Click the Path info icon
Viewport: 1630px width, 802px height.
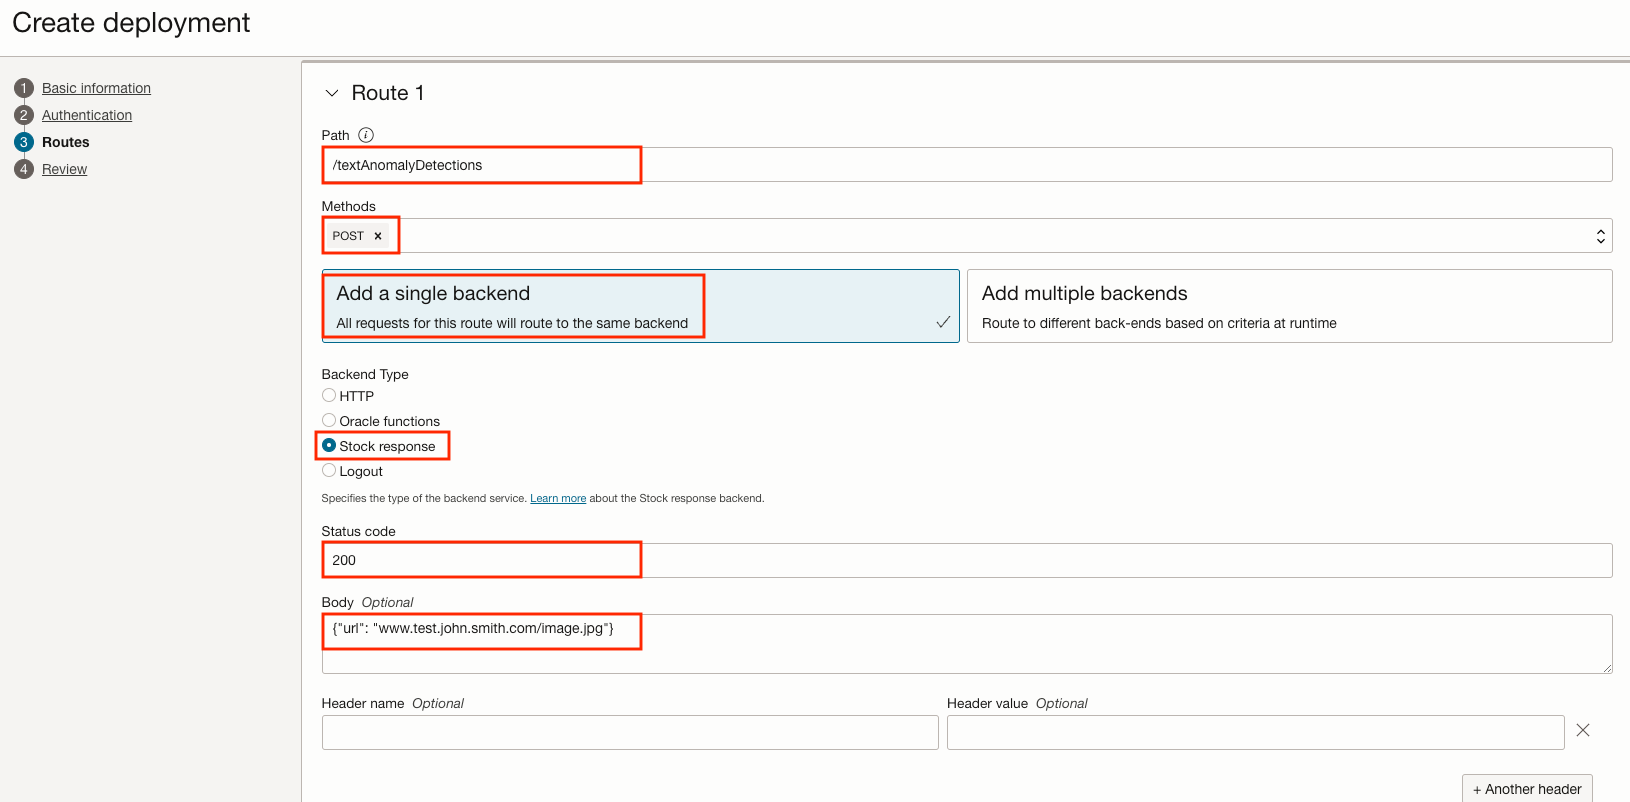click(366, 135)
